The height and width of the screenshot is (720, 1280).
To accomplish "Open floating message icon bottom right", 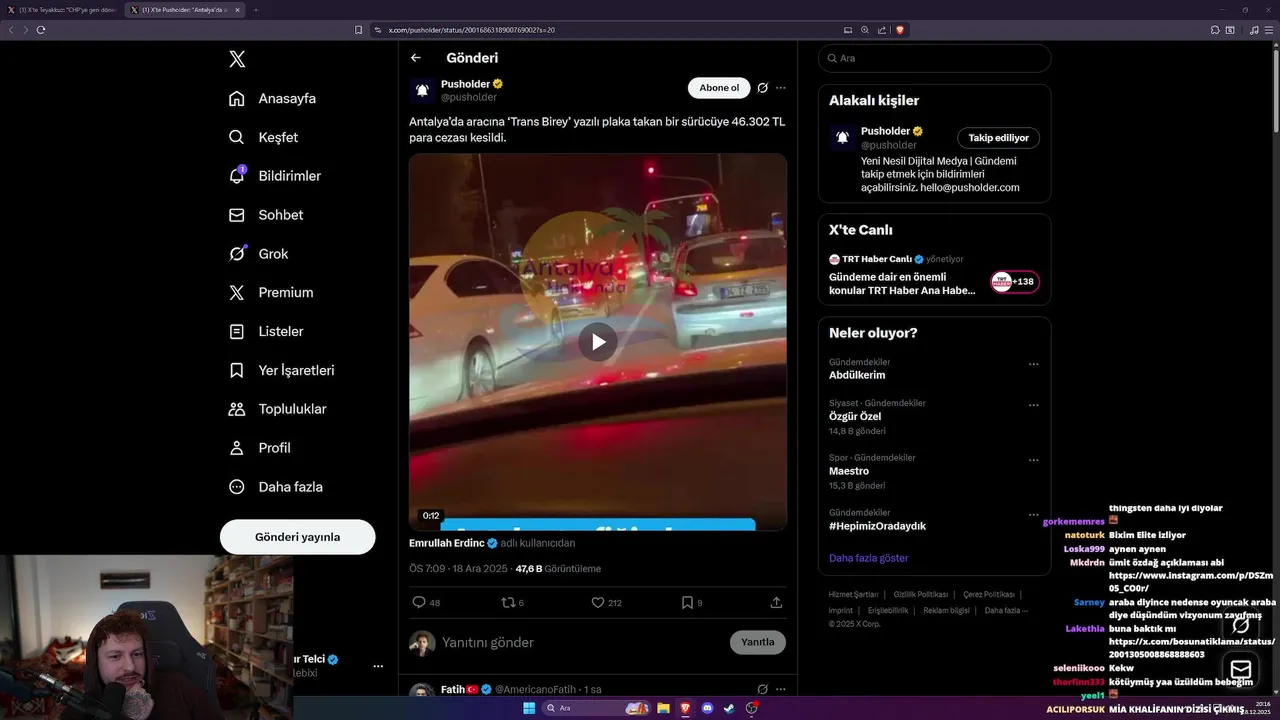I will (1240, 669).
